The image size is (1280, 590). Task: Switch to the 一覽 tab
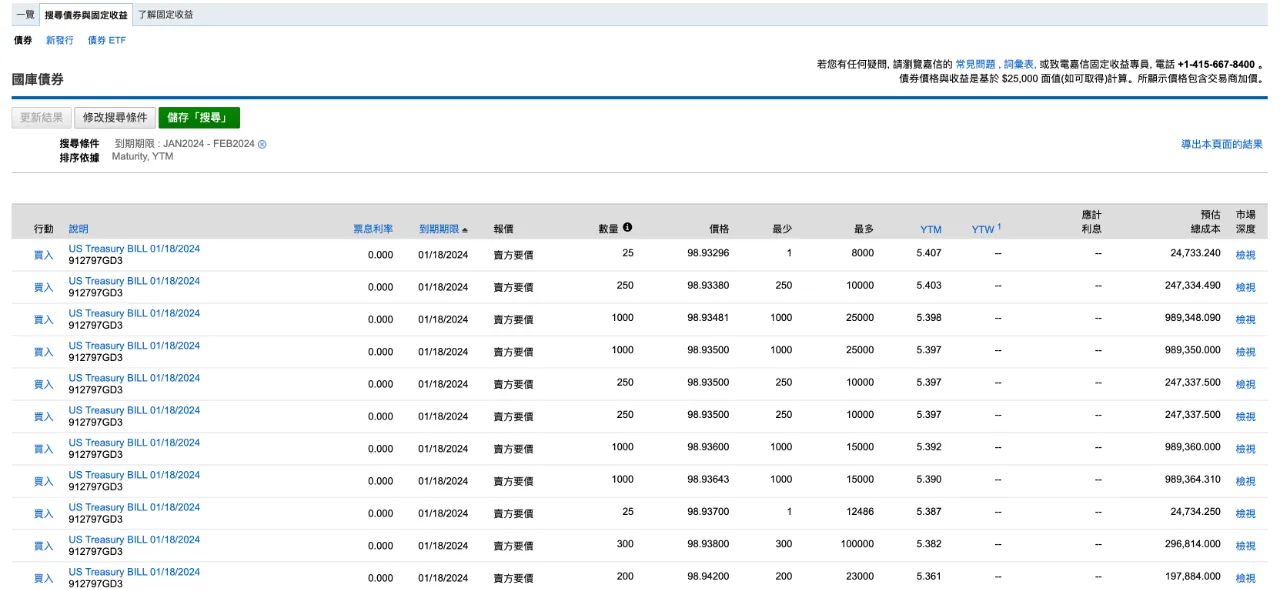pyautogui.click(x=25, y=15)
